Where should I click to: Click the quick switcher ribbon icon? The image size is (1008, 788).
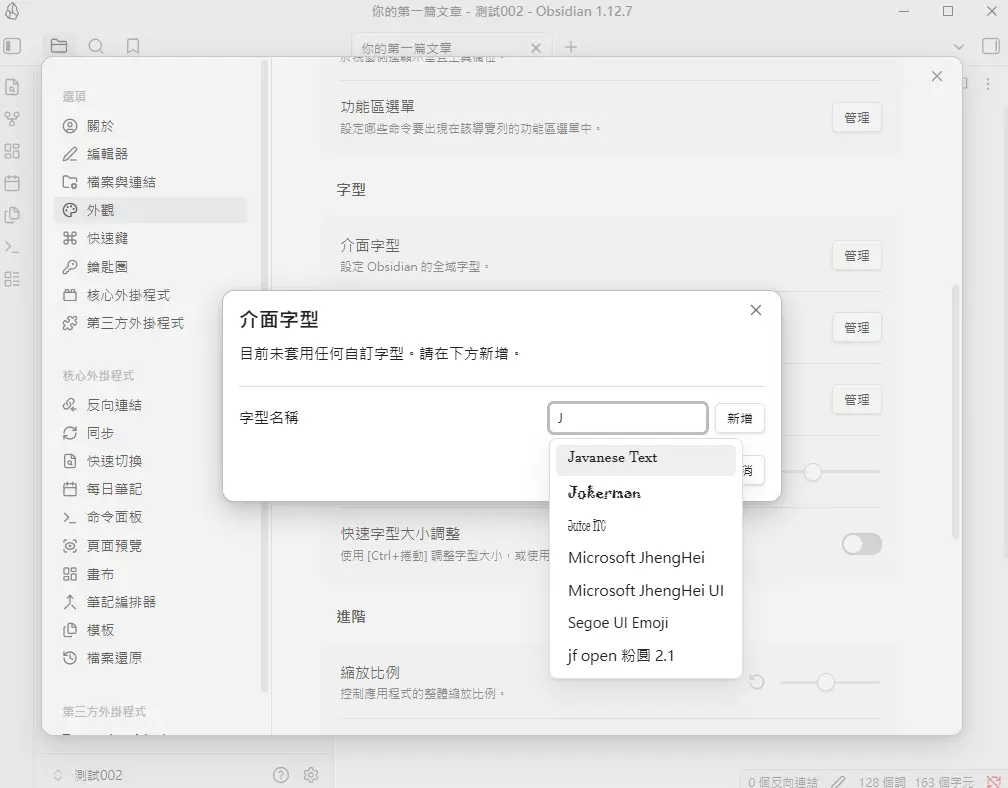12,87
